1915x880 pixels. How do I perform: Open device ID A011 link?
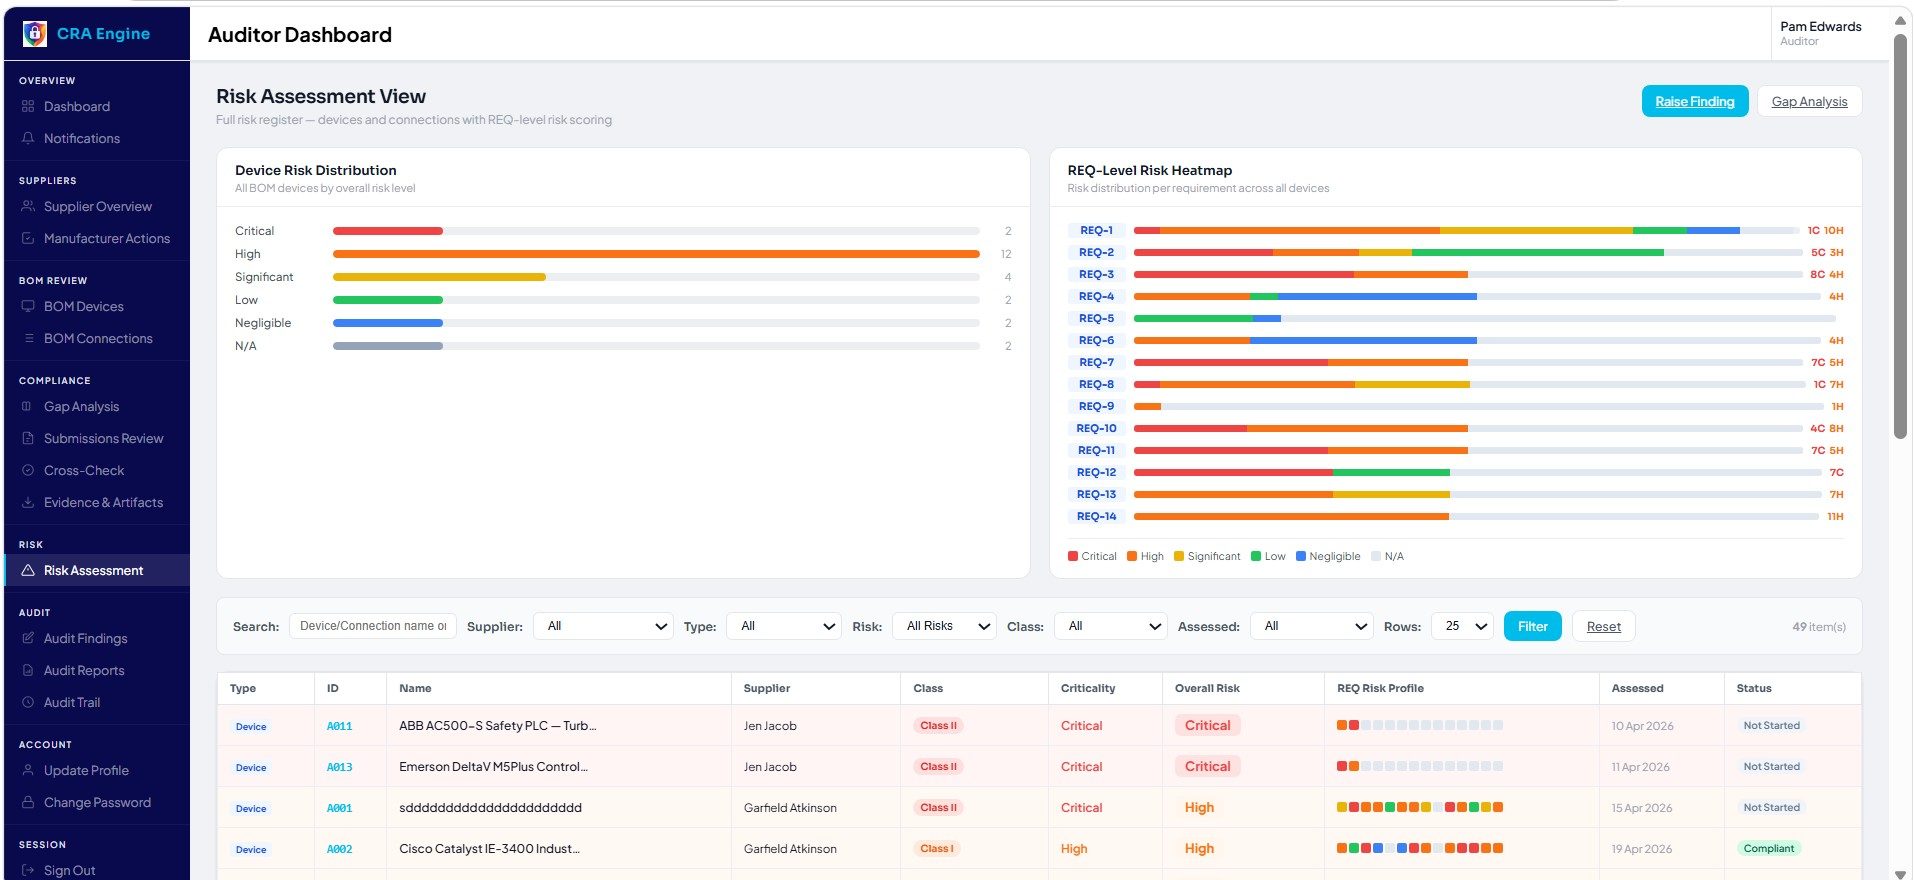point(339,726)
